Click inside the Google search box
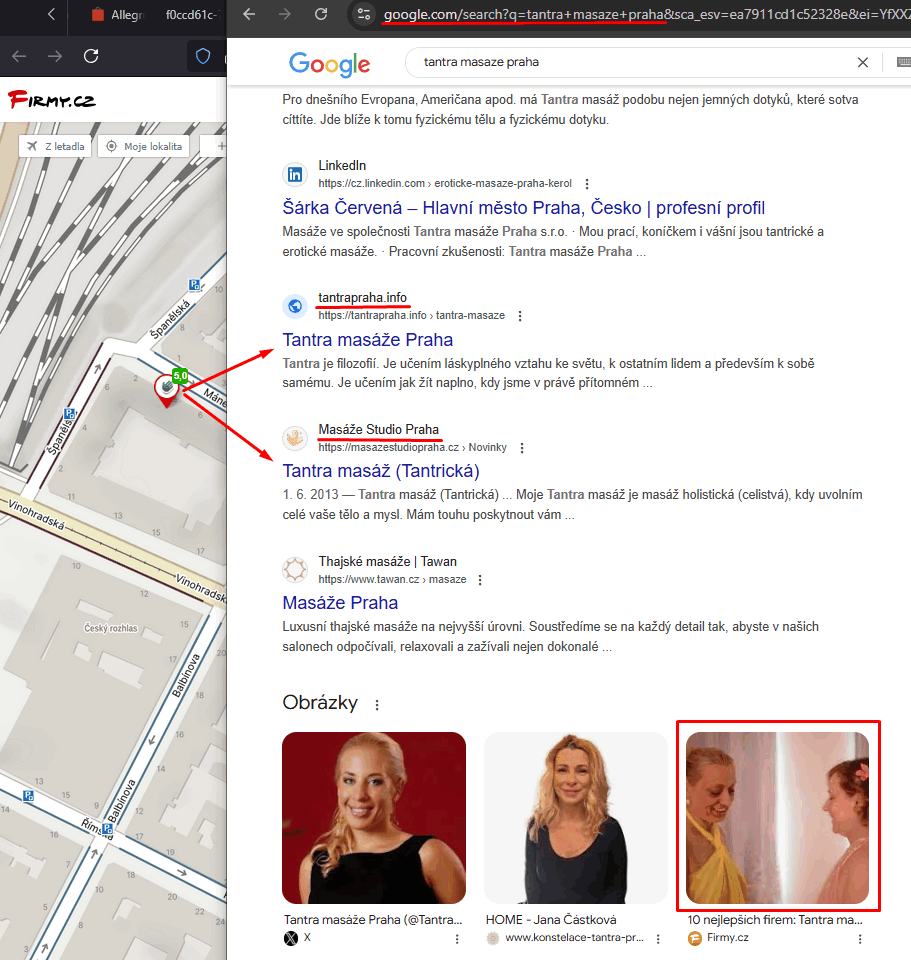This screenshot has width=911, height=960. tap(600, 63)
